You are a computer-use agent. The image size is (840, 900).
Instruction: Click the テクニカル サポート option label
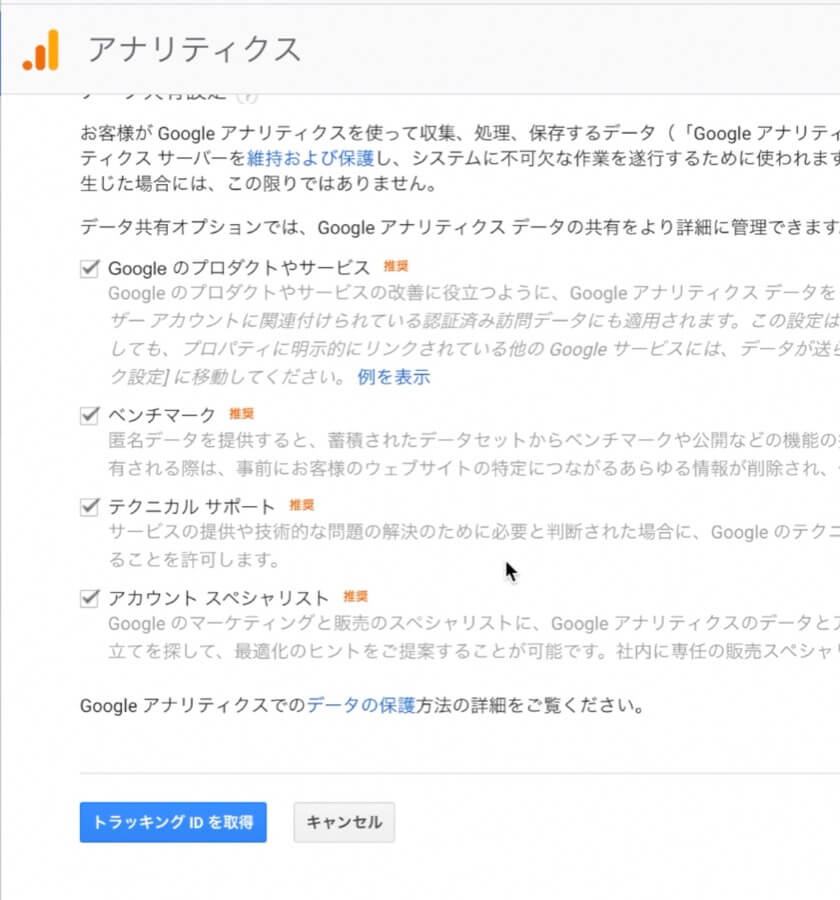[192, 506]
